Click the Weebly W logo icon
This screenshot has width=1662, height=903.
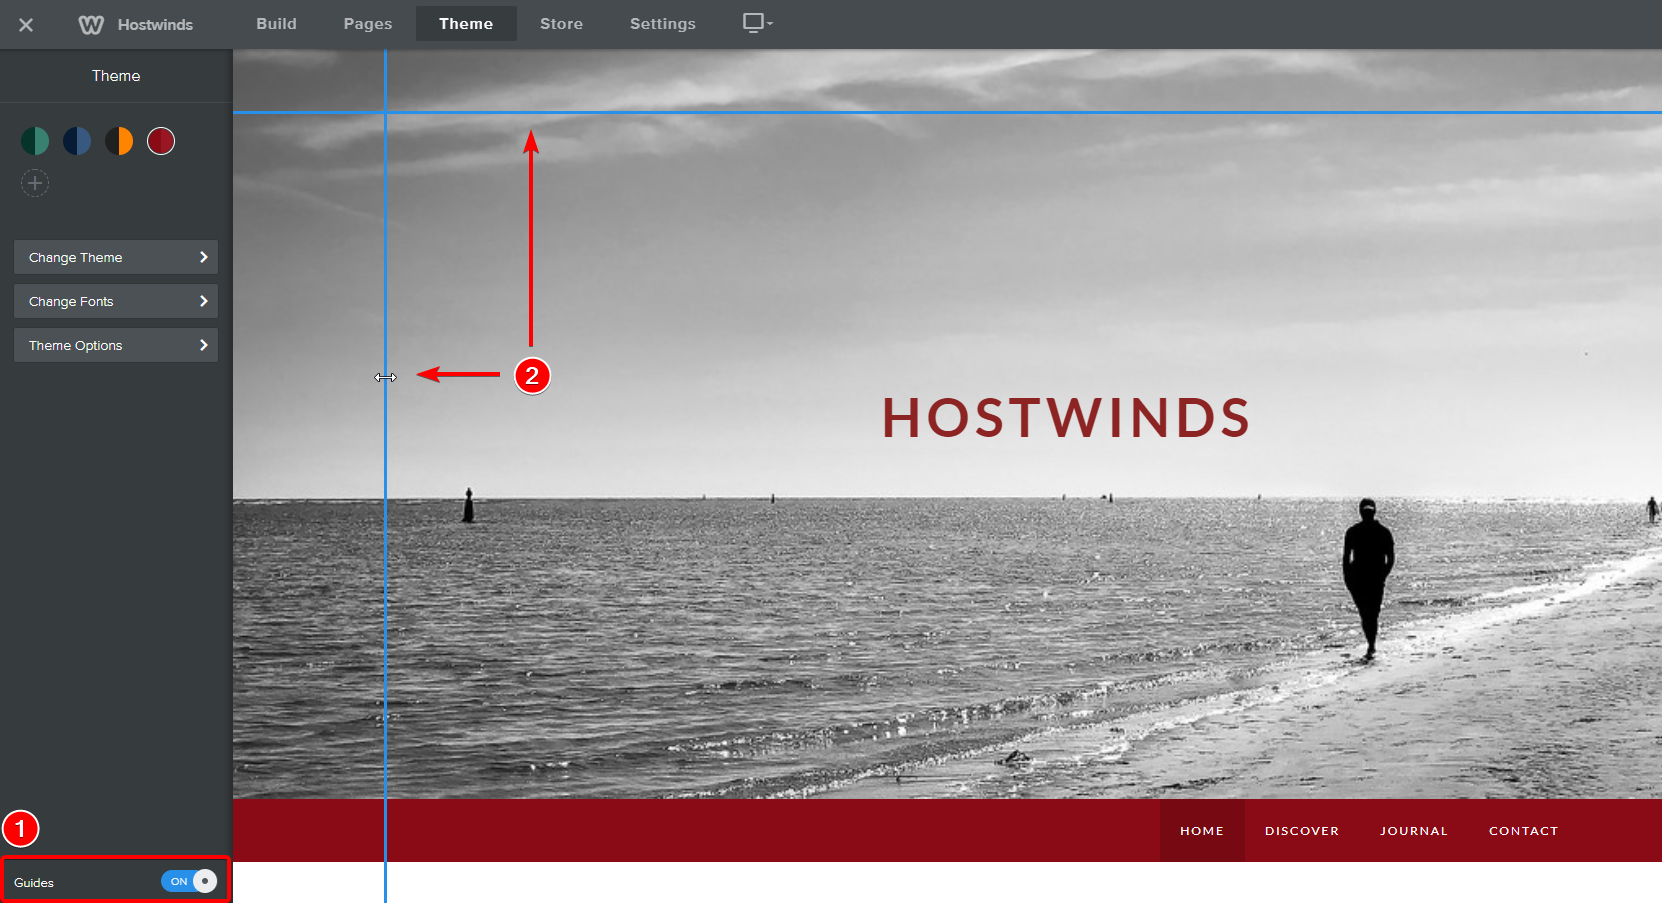91,25
